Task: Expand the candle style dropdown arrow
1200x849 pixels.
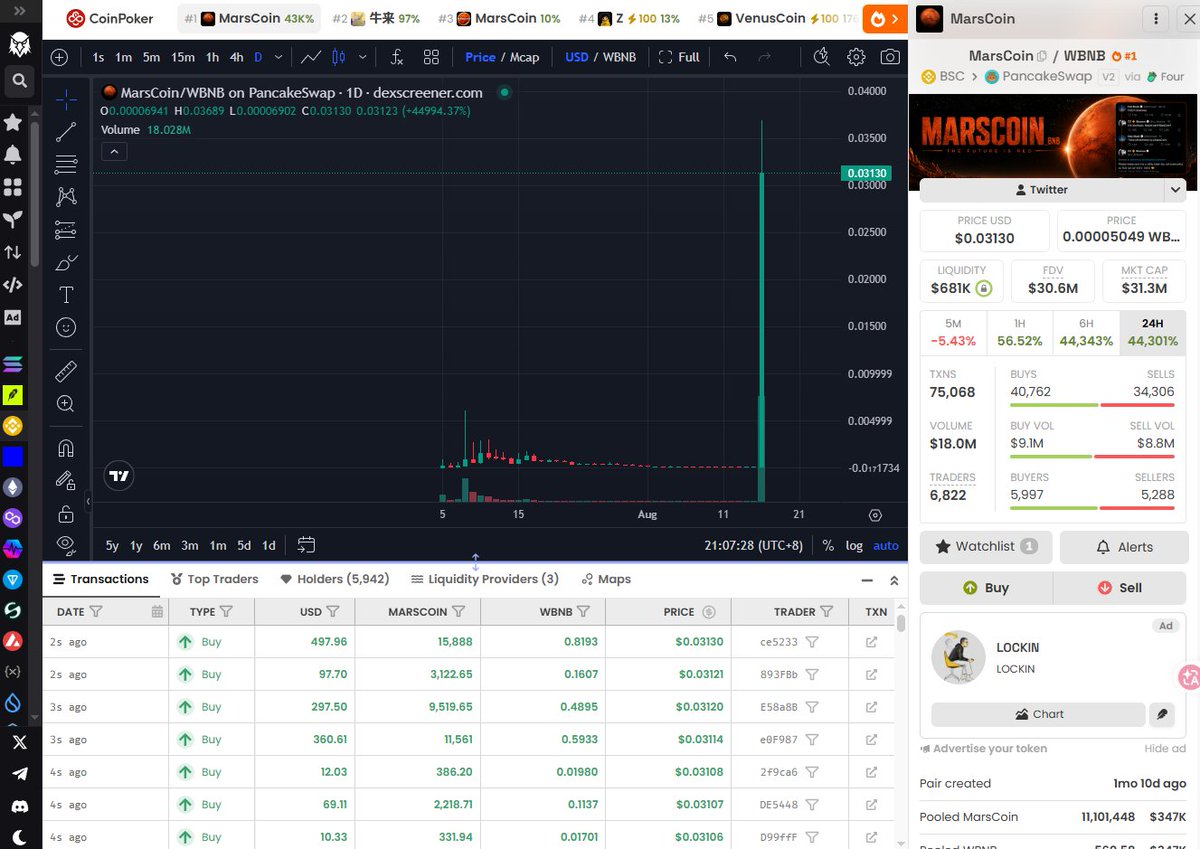Action: [362, 57]
